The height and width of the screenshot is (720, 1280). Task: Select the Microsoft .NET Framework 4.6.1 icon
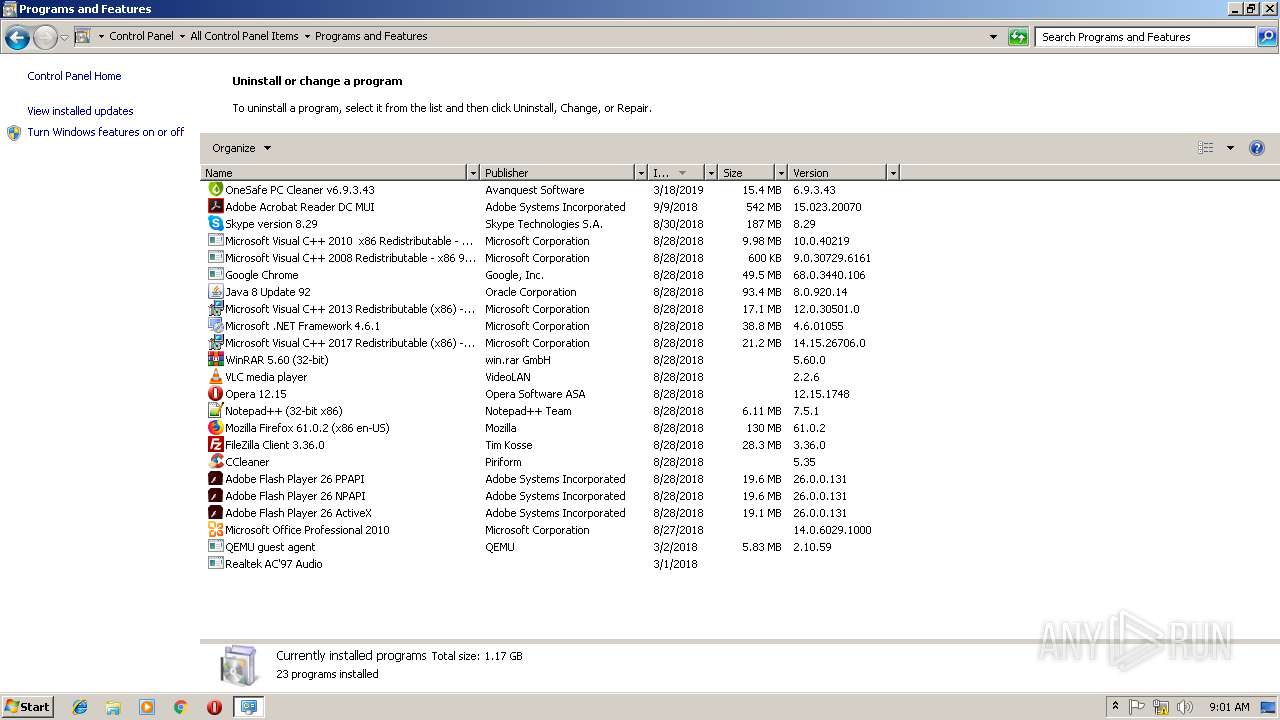(215, 325)
